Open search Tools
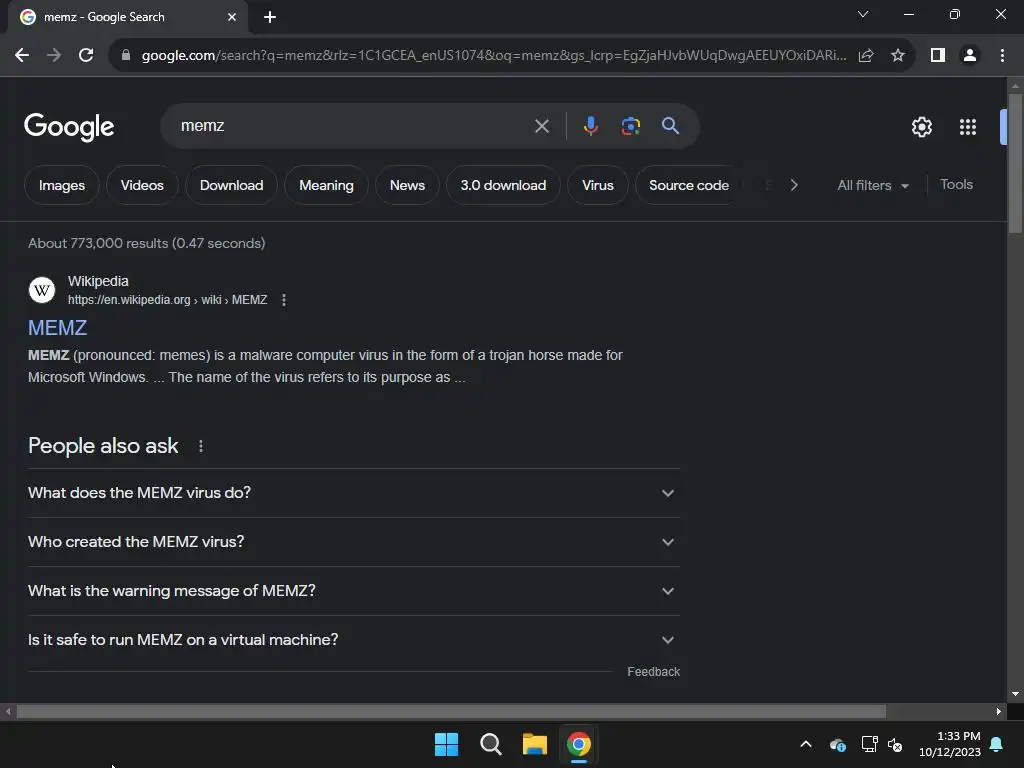Image resolution: width=1024 pixels, height=768 pixels. pyautogui.click(x=956, y=185)
